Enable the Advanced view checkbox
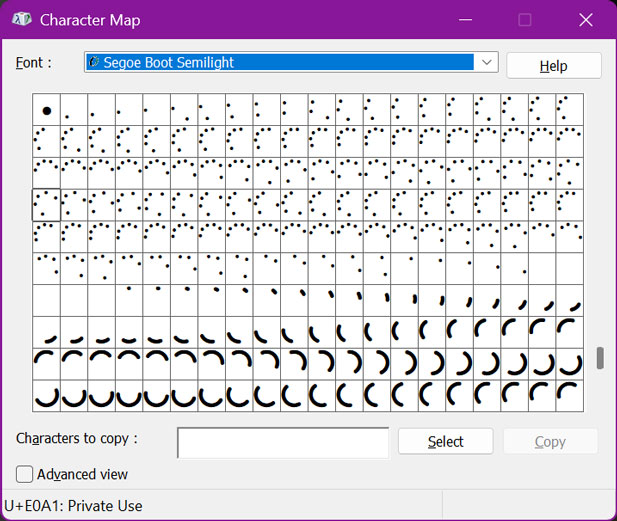The height and width of the screenshot is (521, 617). pyautogui.click(x=24, y=474)
